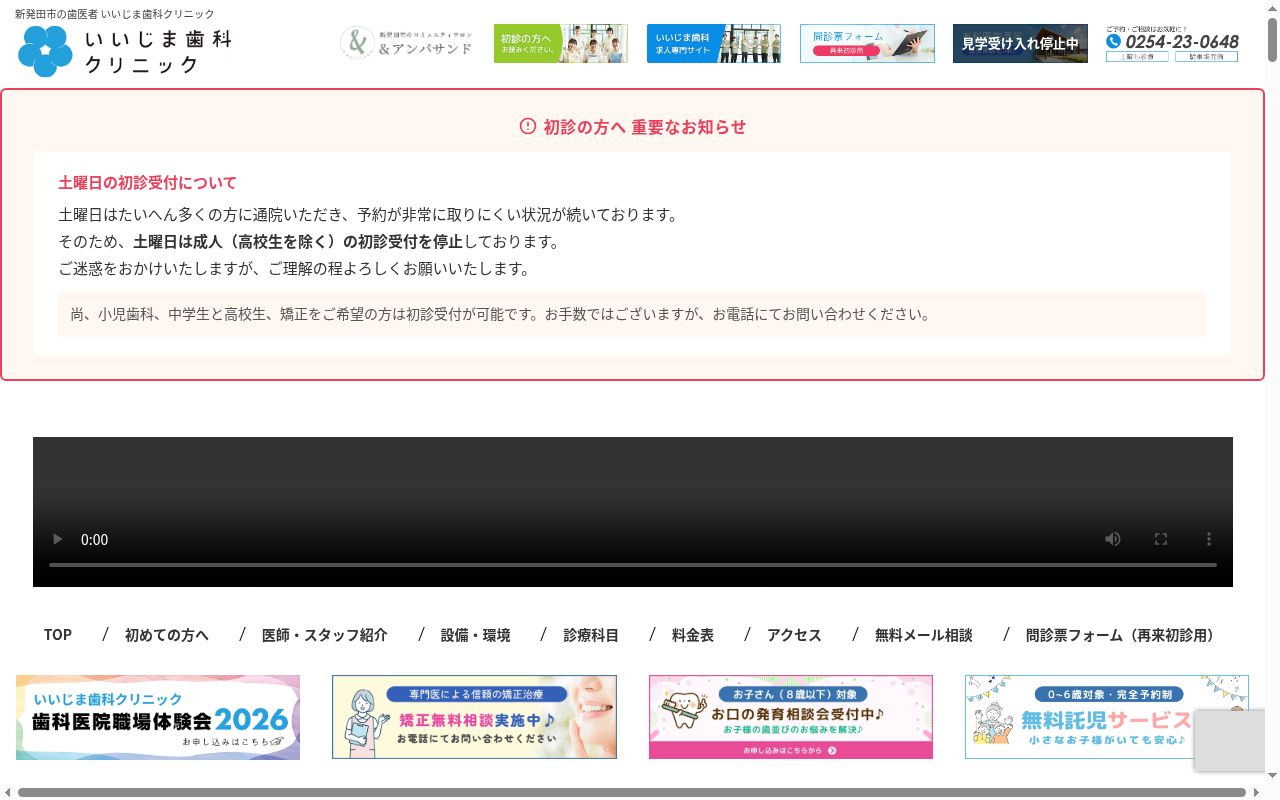Open the いいじま歯科 求人専門サイト banner
The width and height of the screenshot is (1280, 800).
714,43
